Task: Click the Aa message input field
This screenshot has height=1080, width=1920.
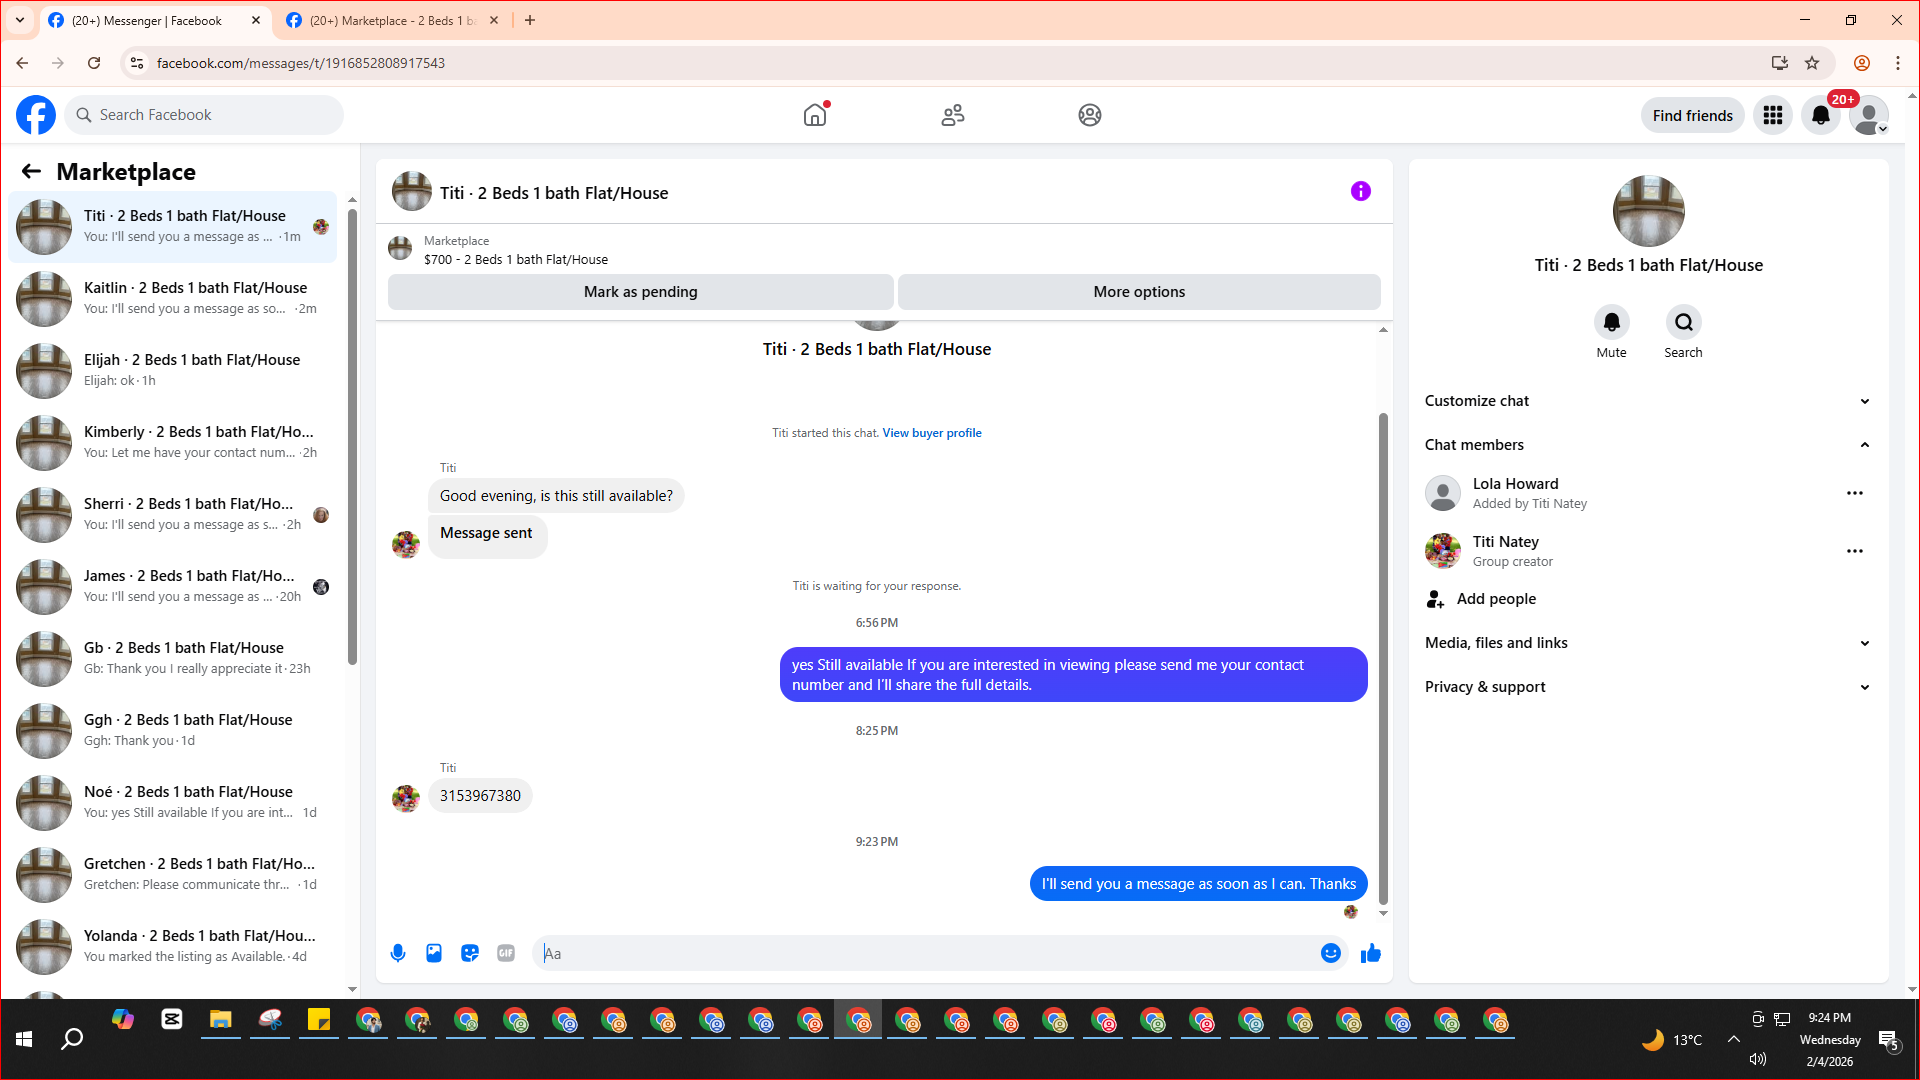Action: point(925,953)
